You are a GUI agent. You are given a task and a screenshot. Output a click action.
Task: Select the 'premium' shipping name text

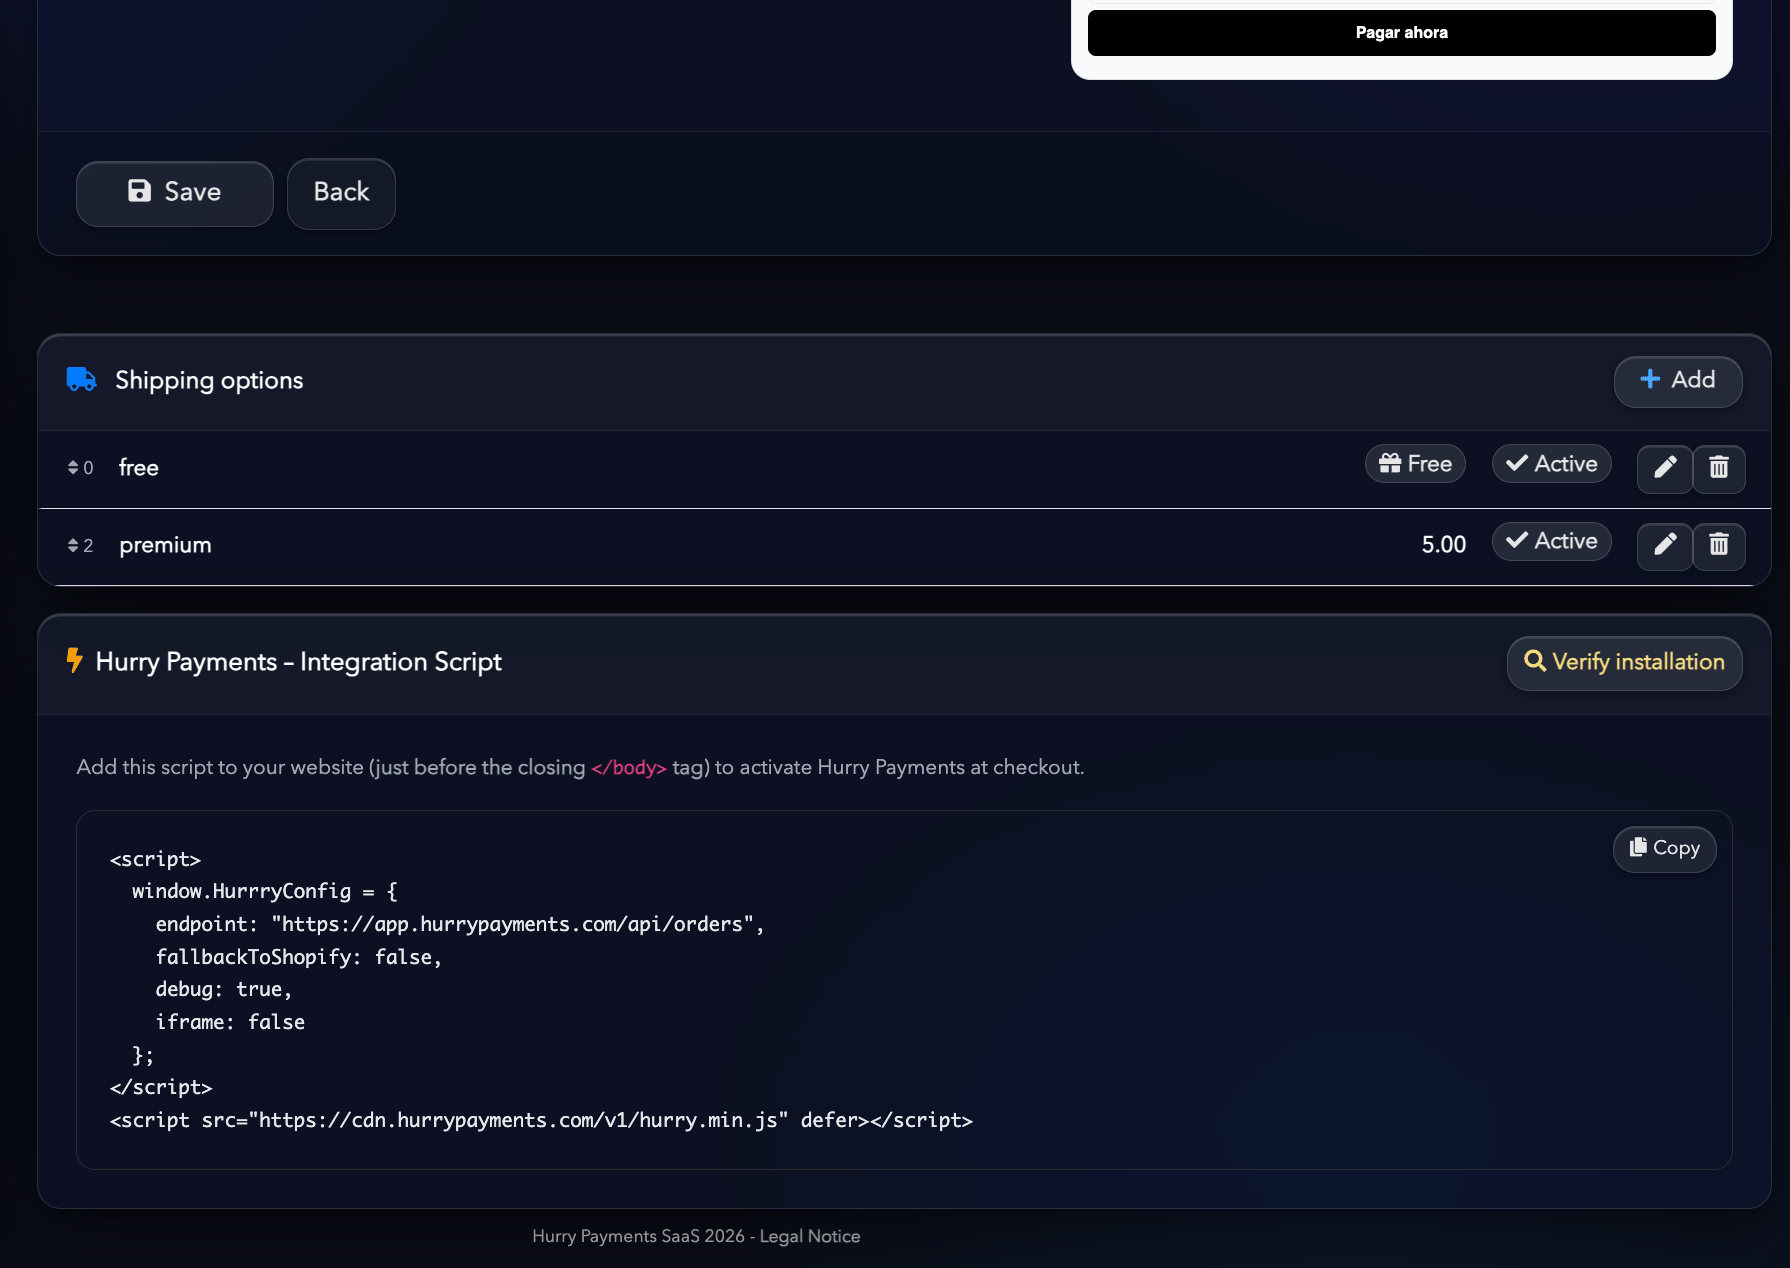tap(165, 546)
